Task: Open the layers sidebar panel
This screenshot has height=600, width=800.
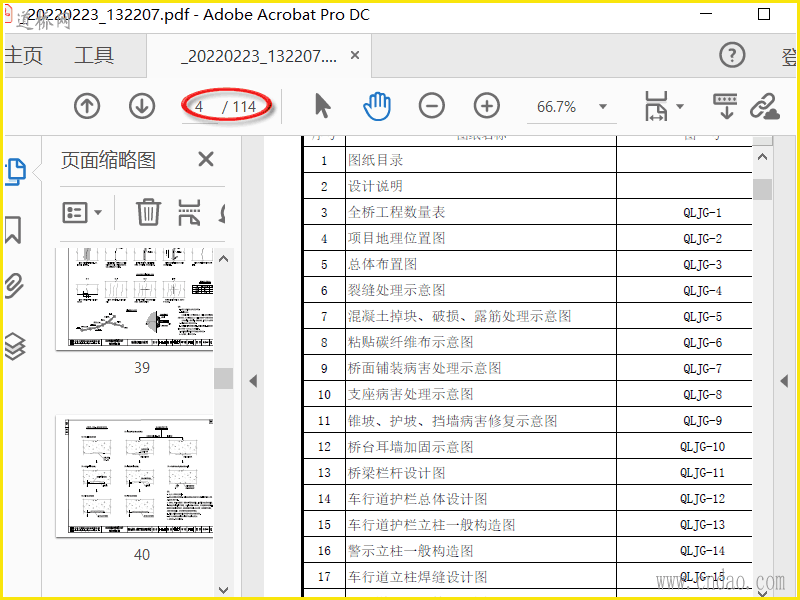Action: [15, 346]
